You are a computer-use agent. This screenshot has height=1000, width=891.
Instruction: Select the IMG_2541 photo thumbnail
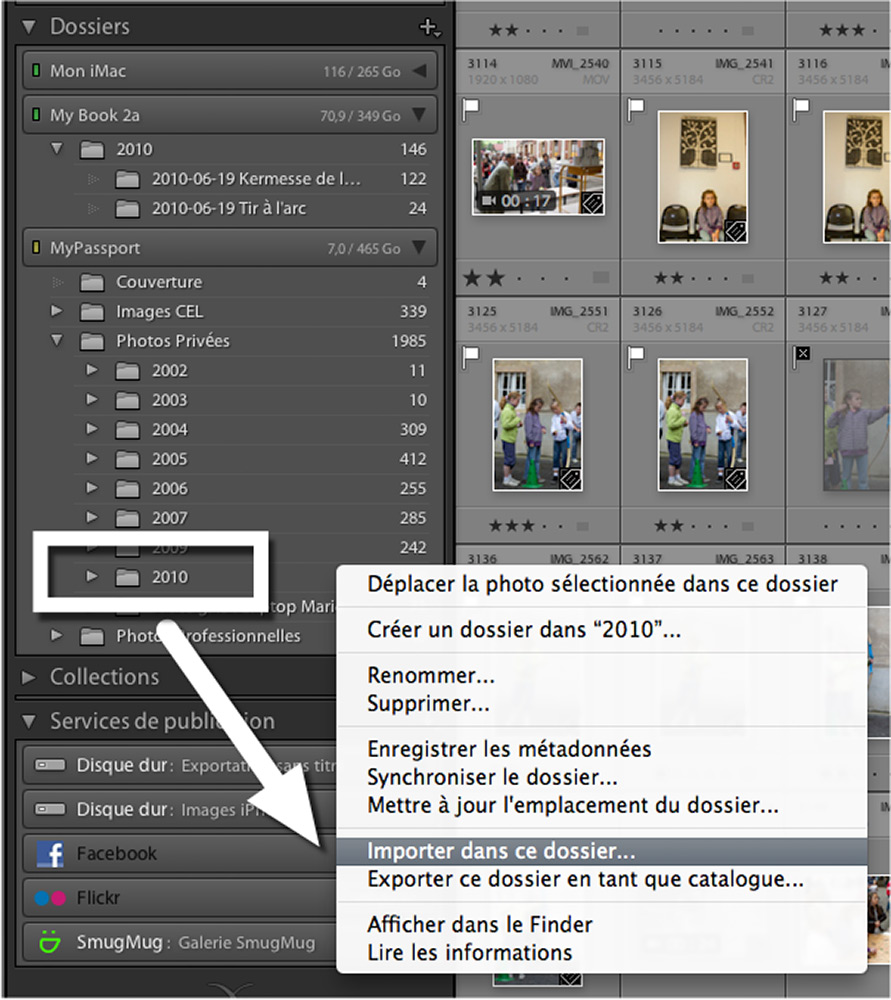tap(703, 177)
